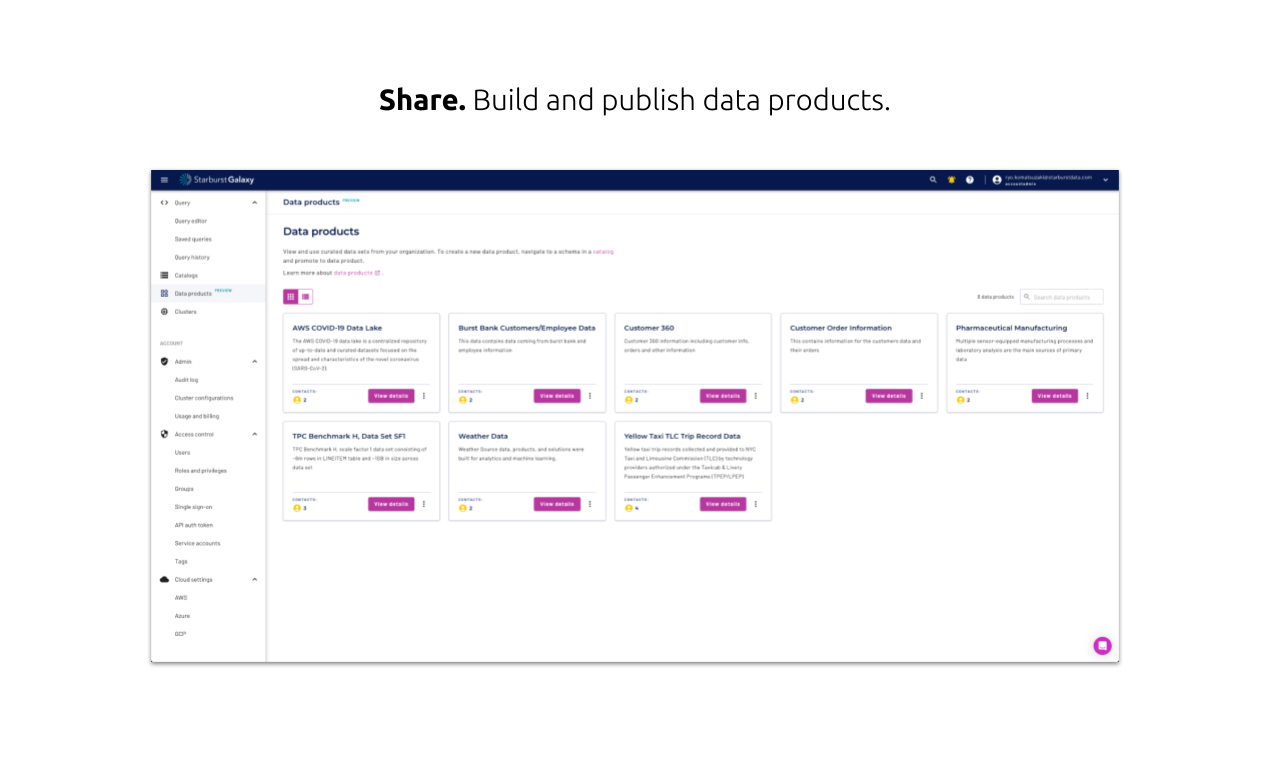The image size is (1270, 760).
Task: Follow the data products documentation link
Action: 357,273
